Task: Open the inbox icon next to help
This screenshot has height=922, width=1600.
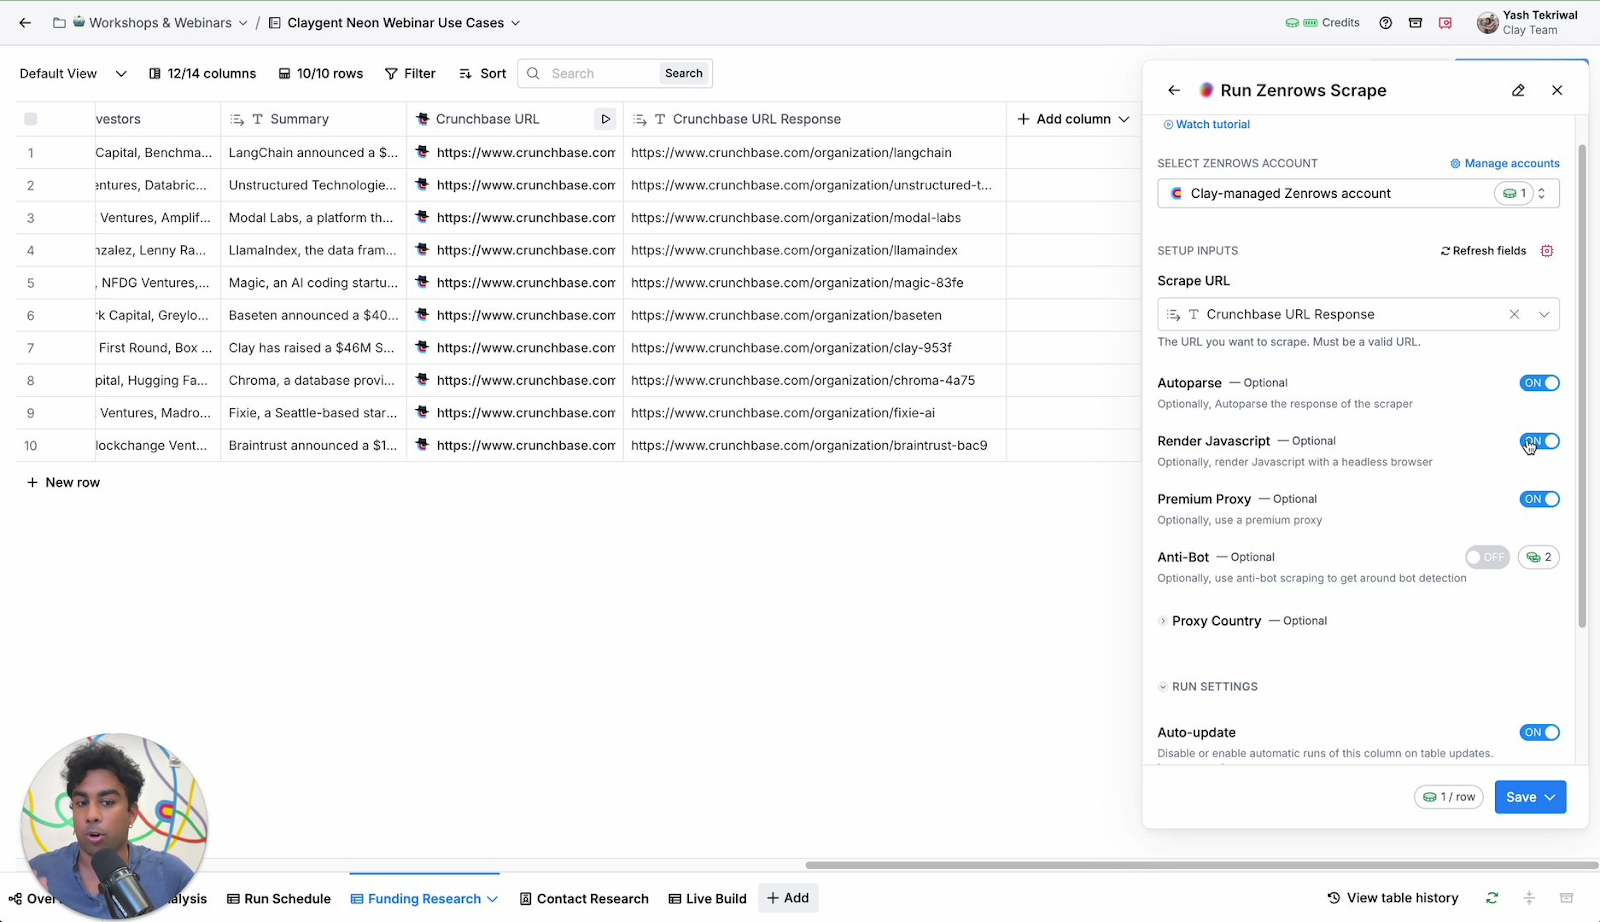Action: tap(1415, 22)
